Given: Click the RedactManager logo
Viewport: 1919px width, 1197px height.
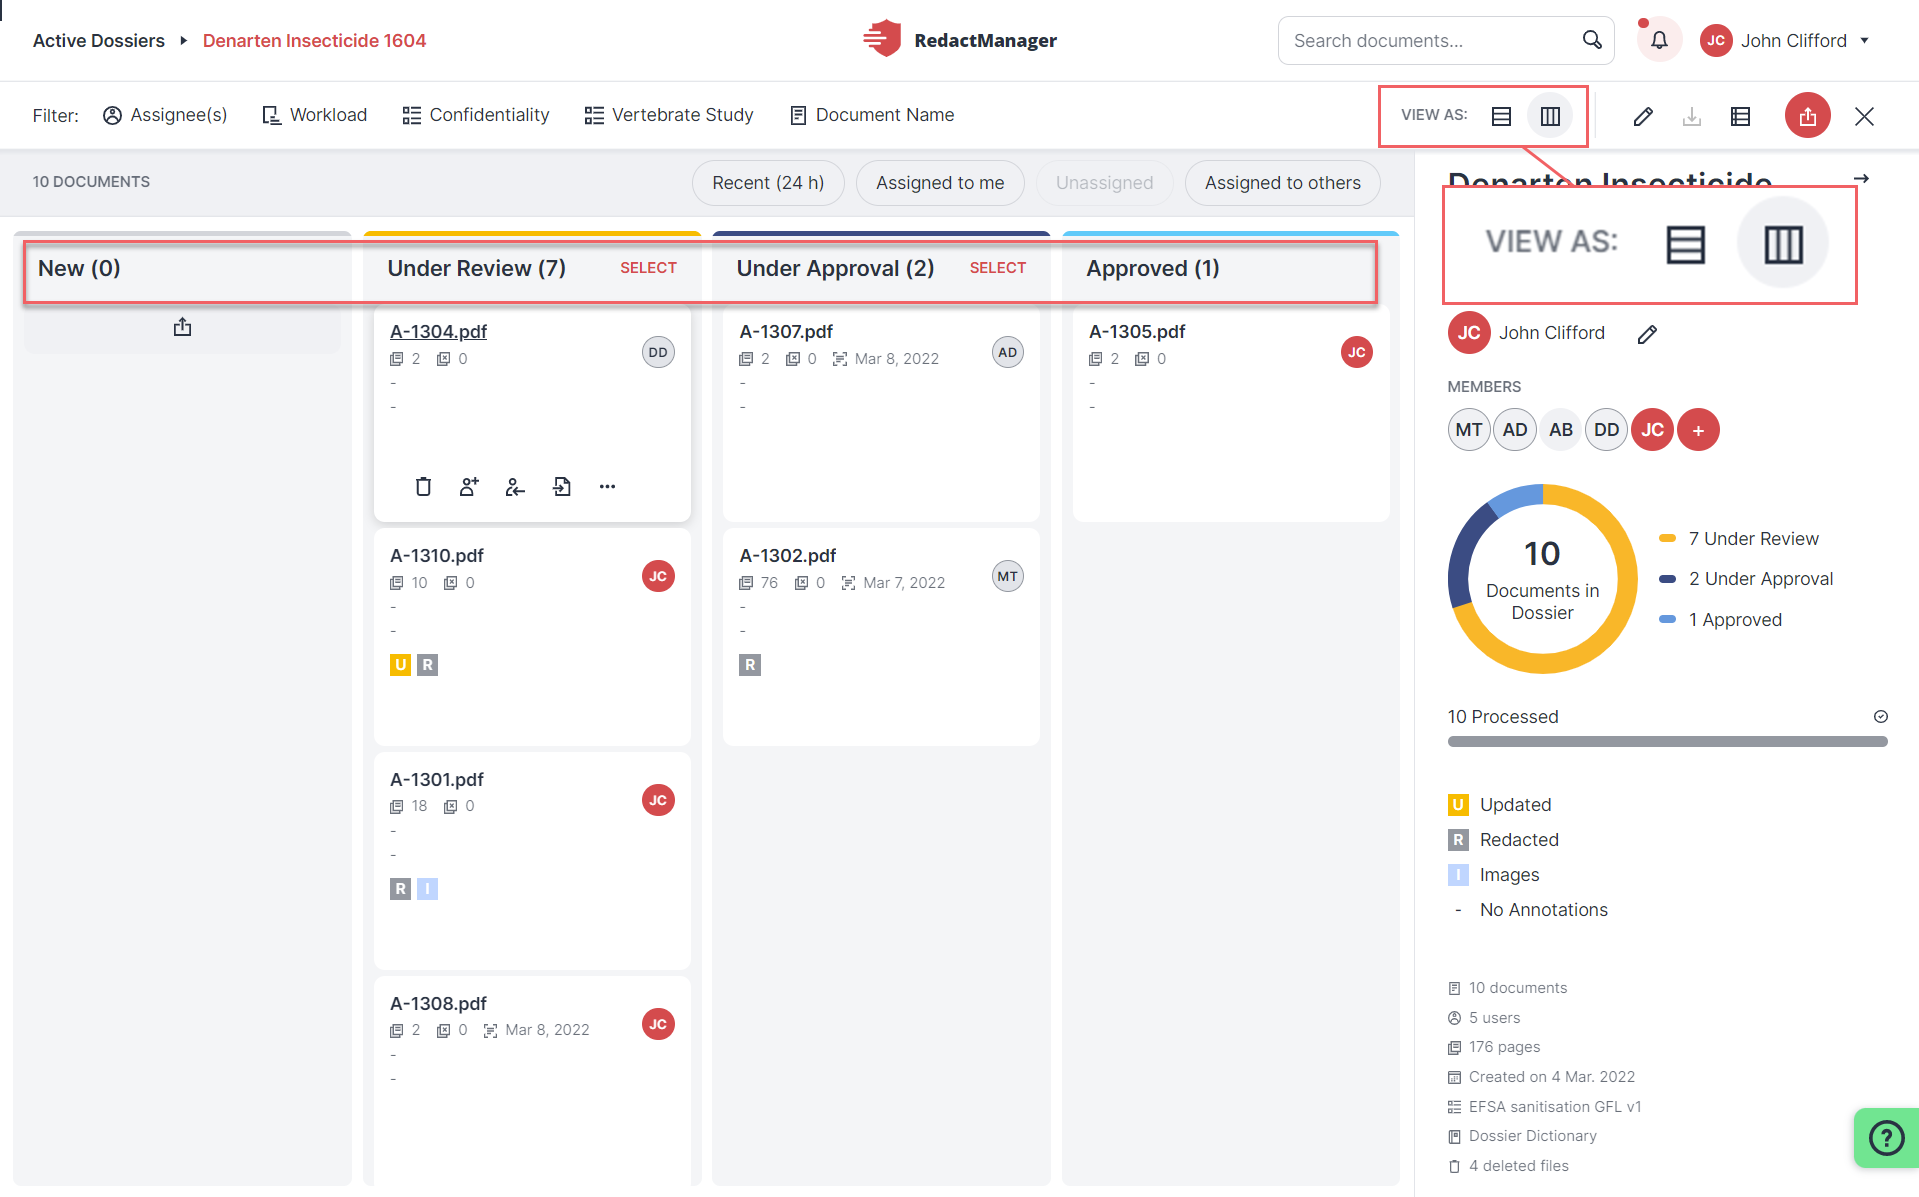Looking at the screenshot, I should [960, 40].
